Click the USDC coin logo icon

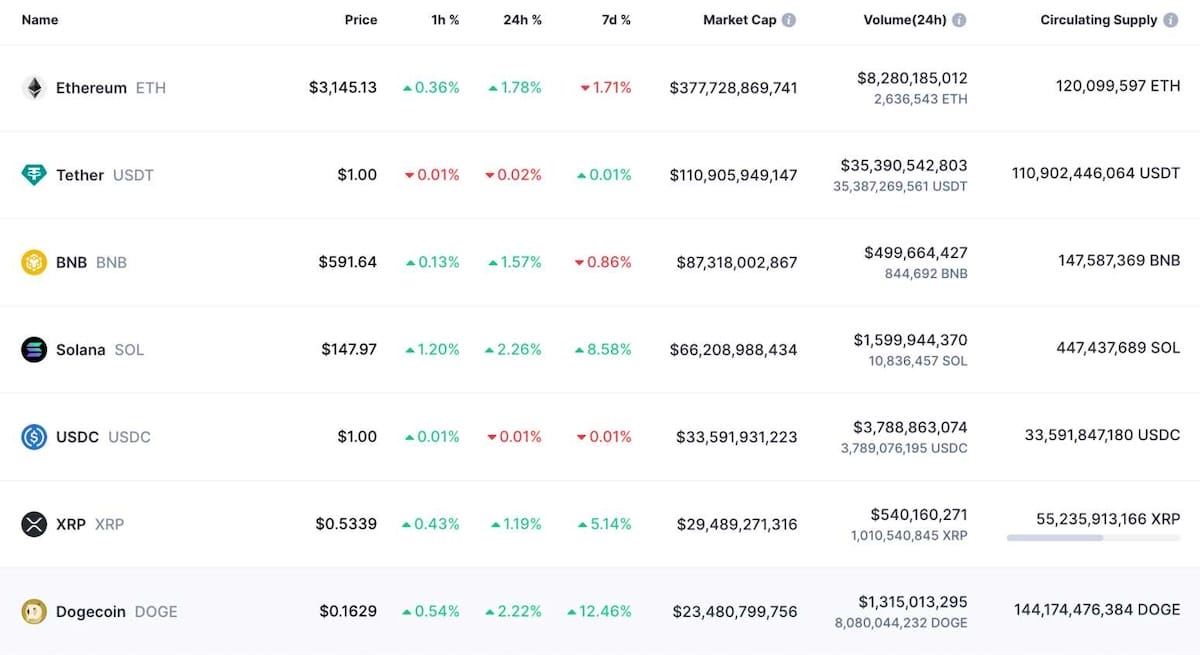pos(34,437)
